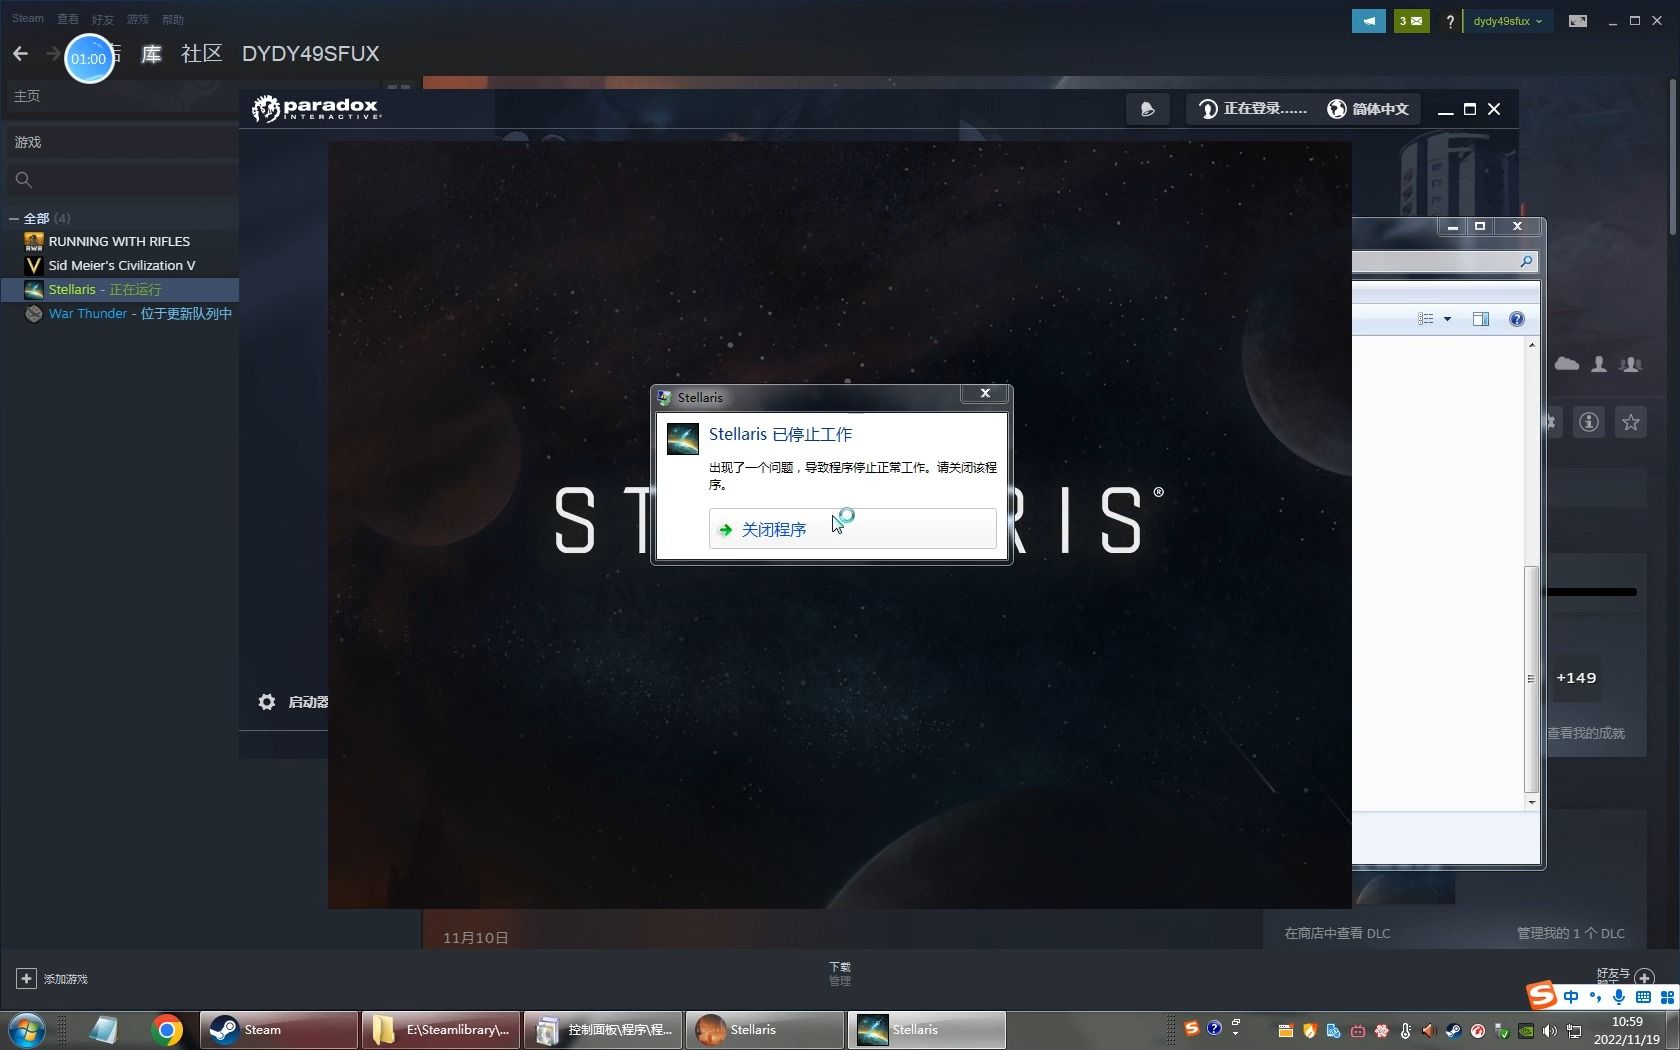Open Steam announcements megaphone icon
This screenshot has width=1680, height=1050.
click(1368, 21)
